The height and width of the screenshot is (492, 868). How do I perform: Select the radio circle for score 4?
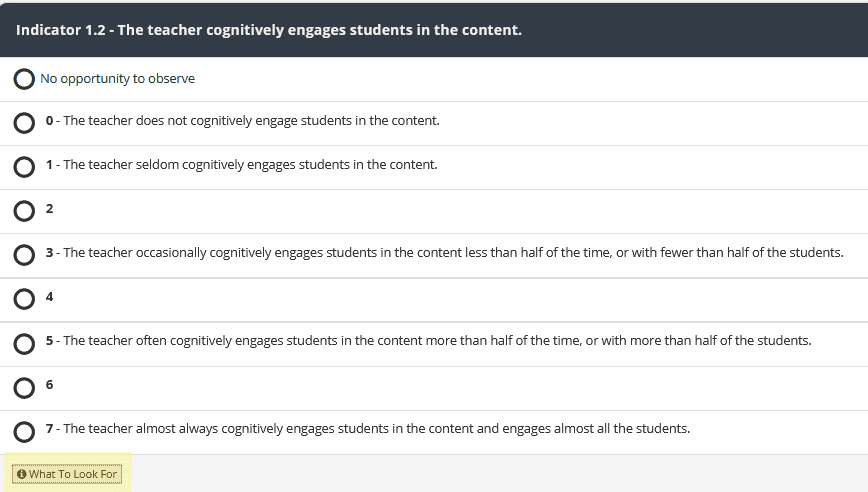point(24,299)
